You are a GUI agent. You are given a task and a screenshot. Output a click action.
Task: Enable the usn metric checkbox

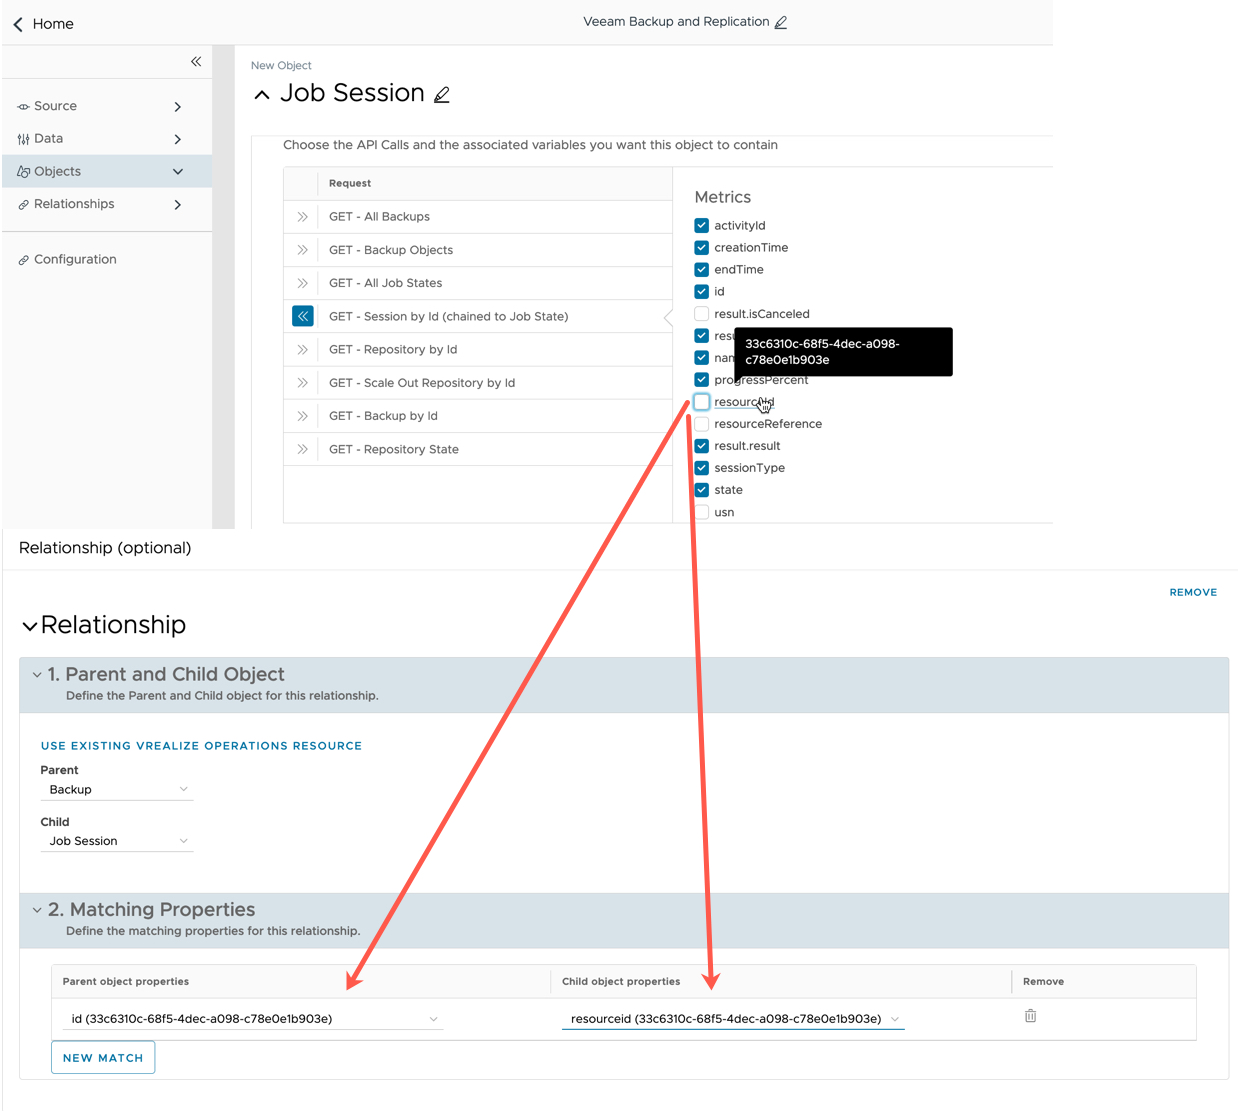[702, 512]
